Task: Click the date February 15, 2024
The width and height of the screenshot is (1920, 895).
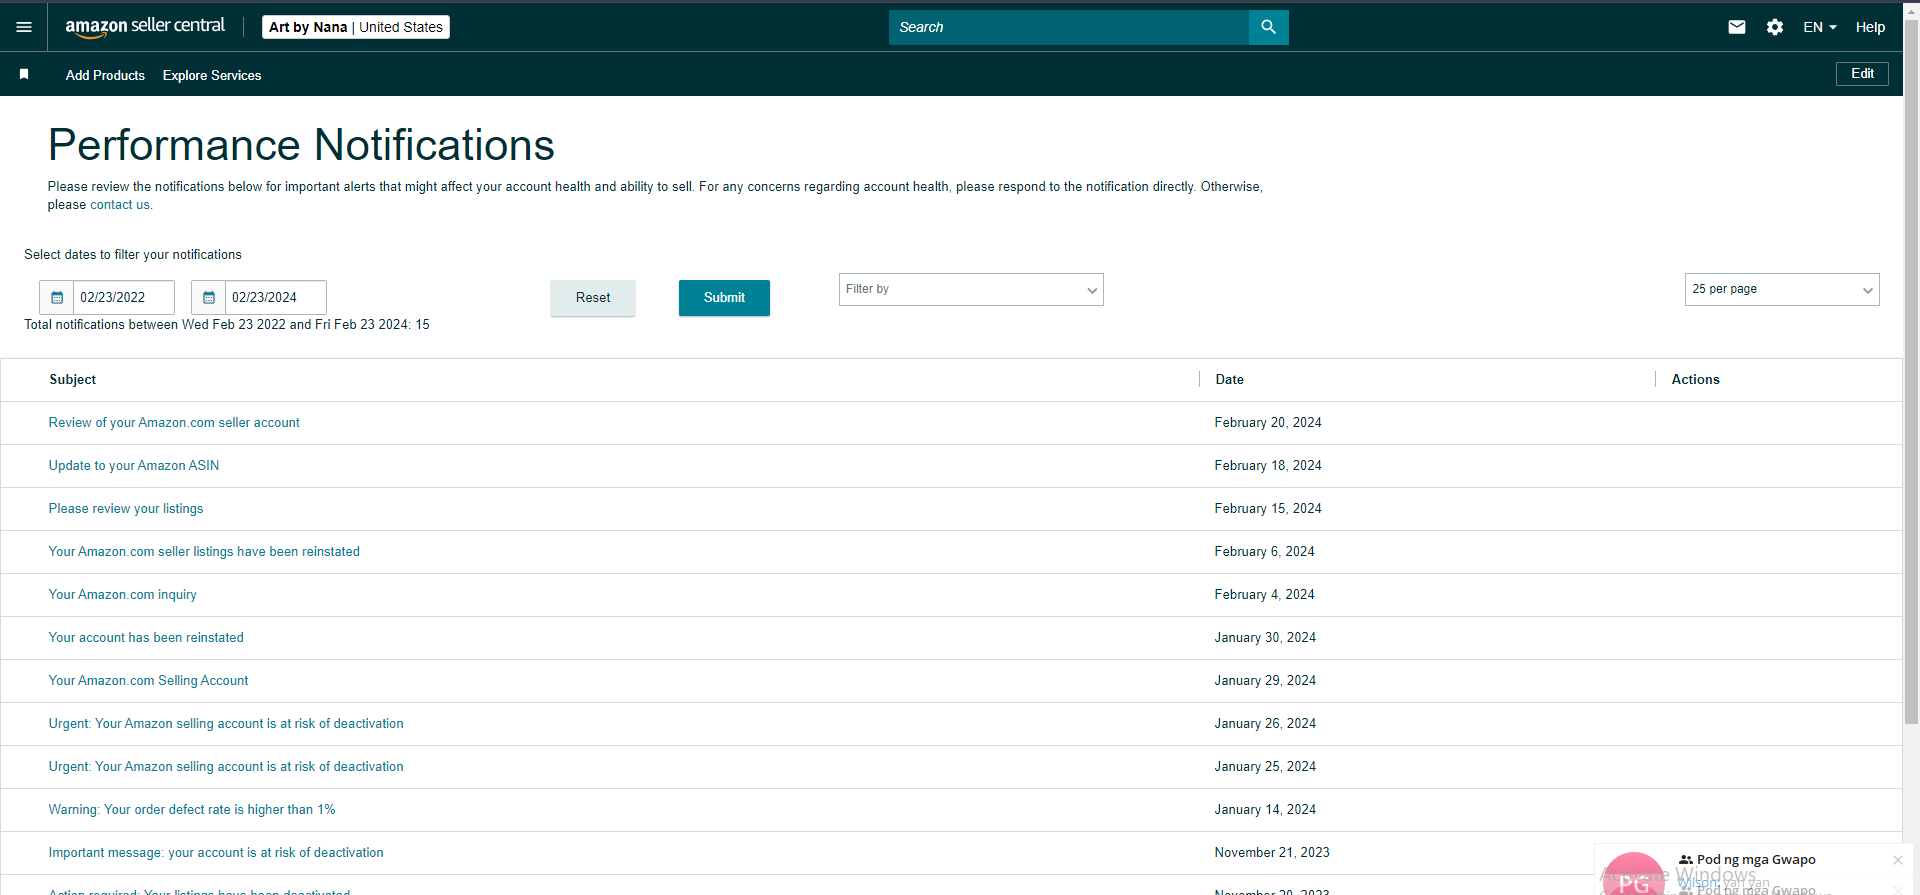Action: 1268,509
